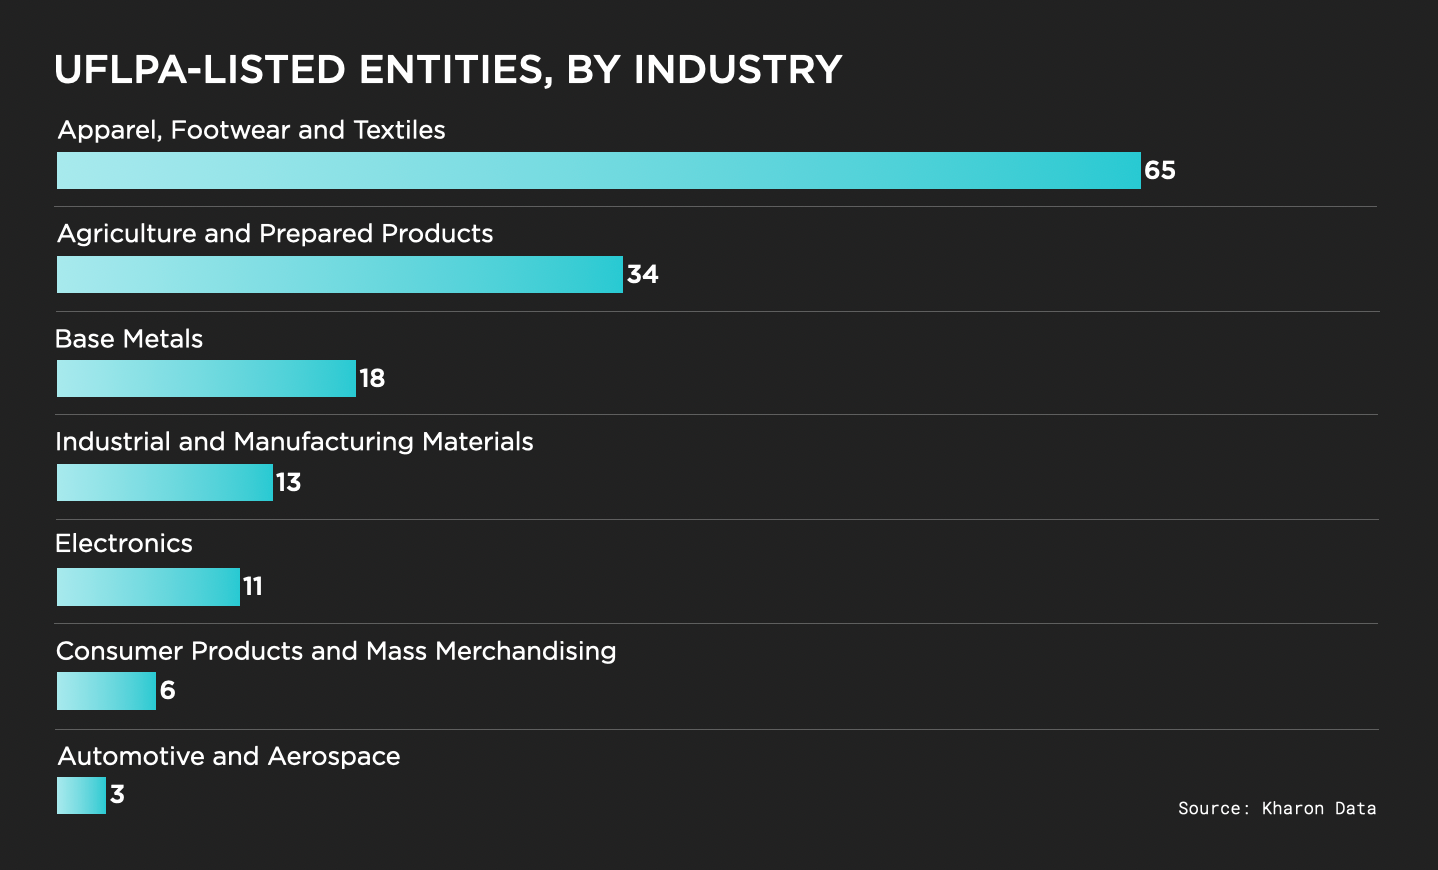1438x870 pixels.
Task: Click the "Source: Kharon Data" text
Action: (1276, 808)
